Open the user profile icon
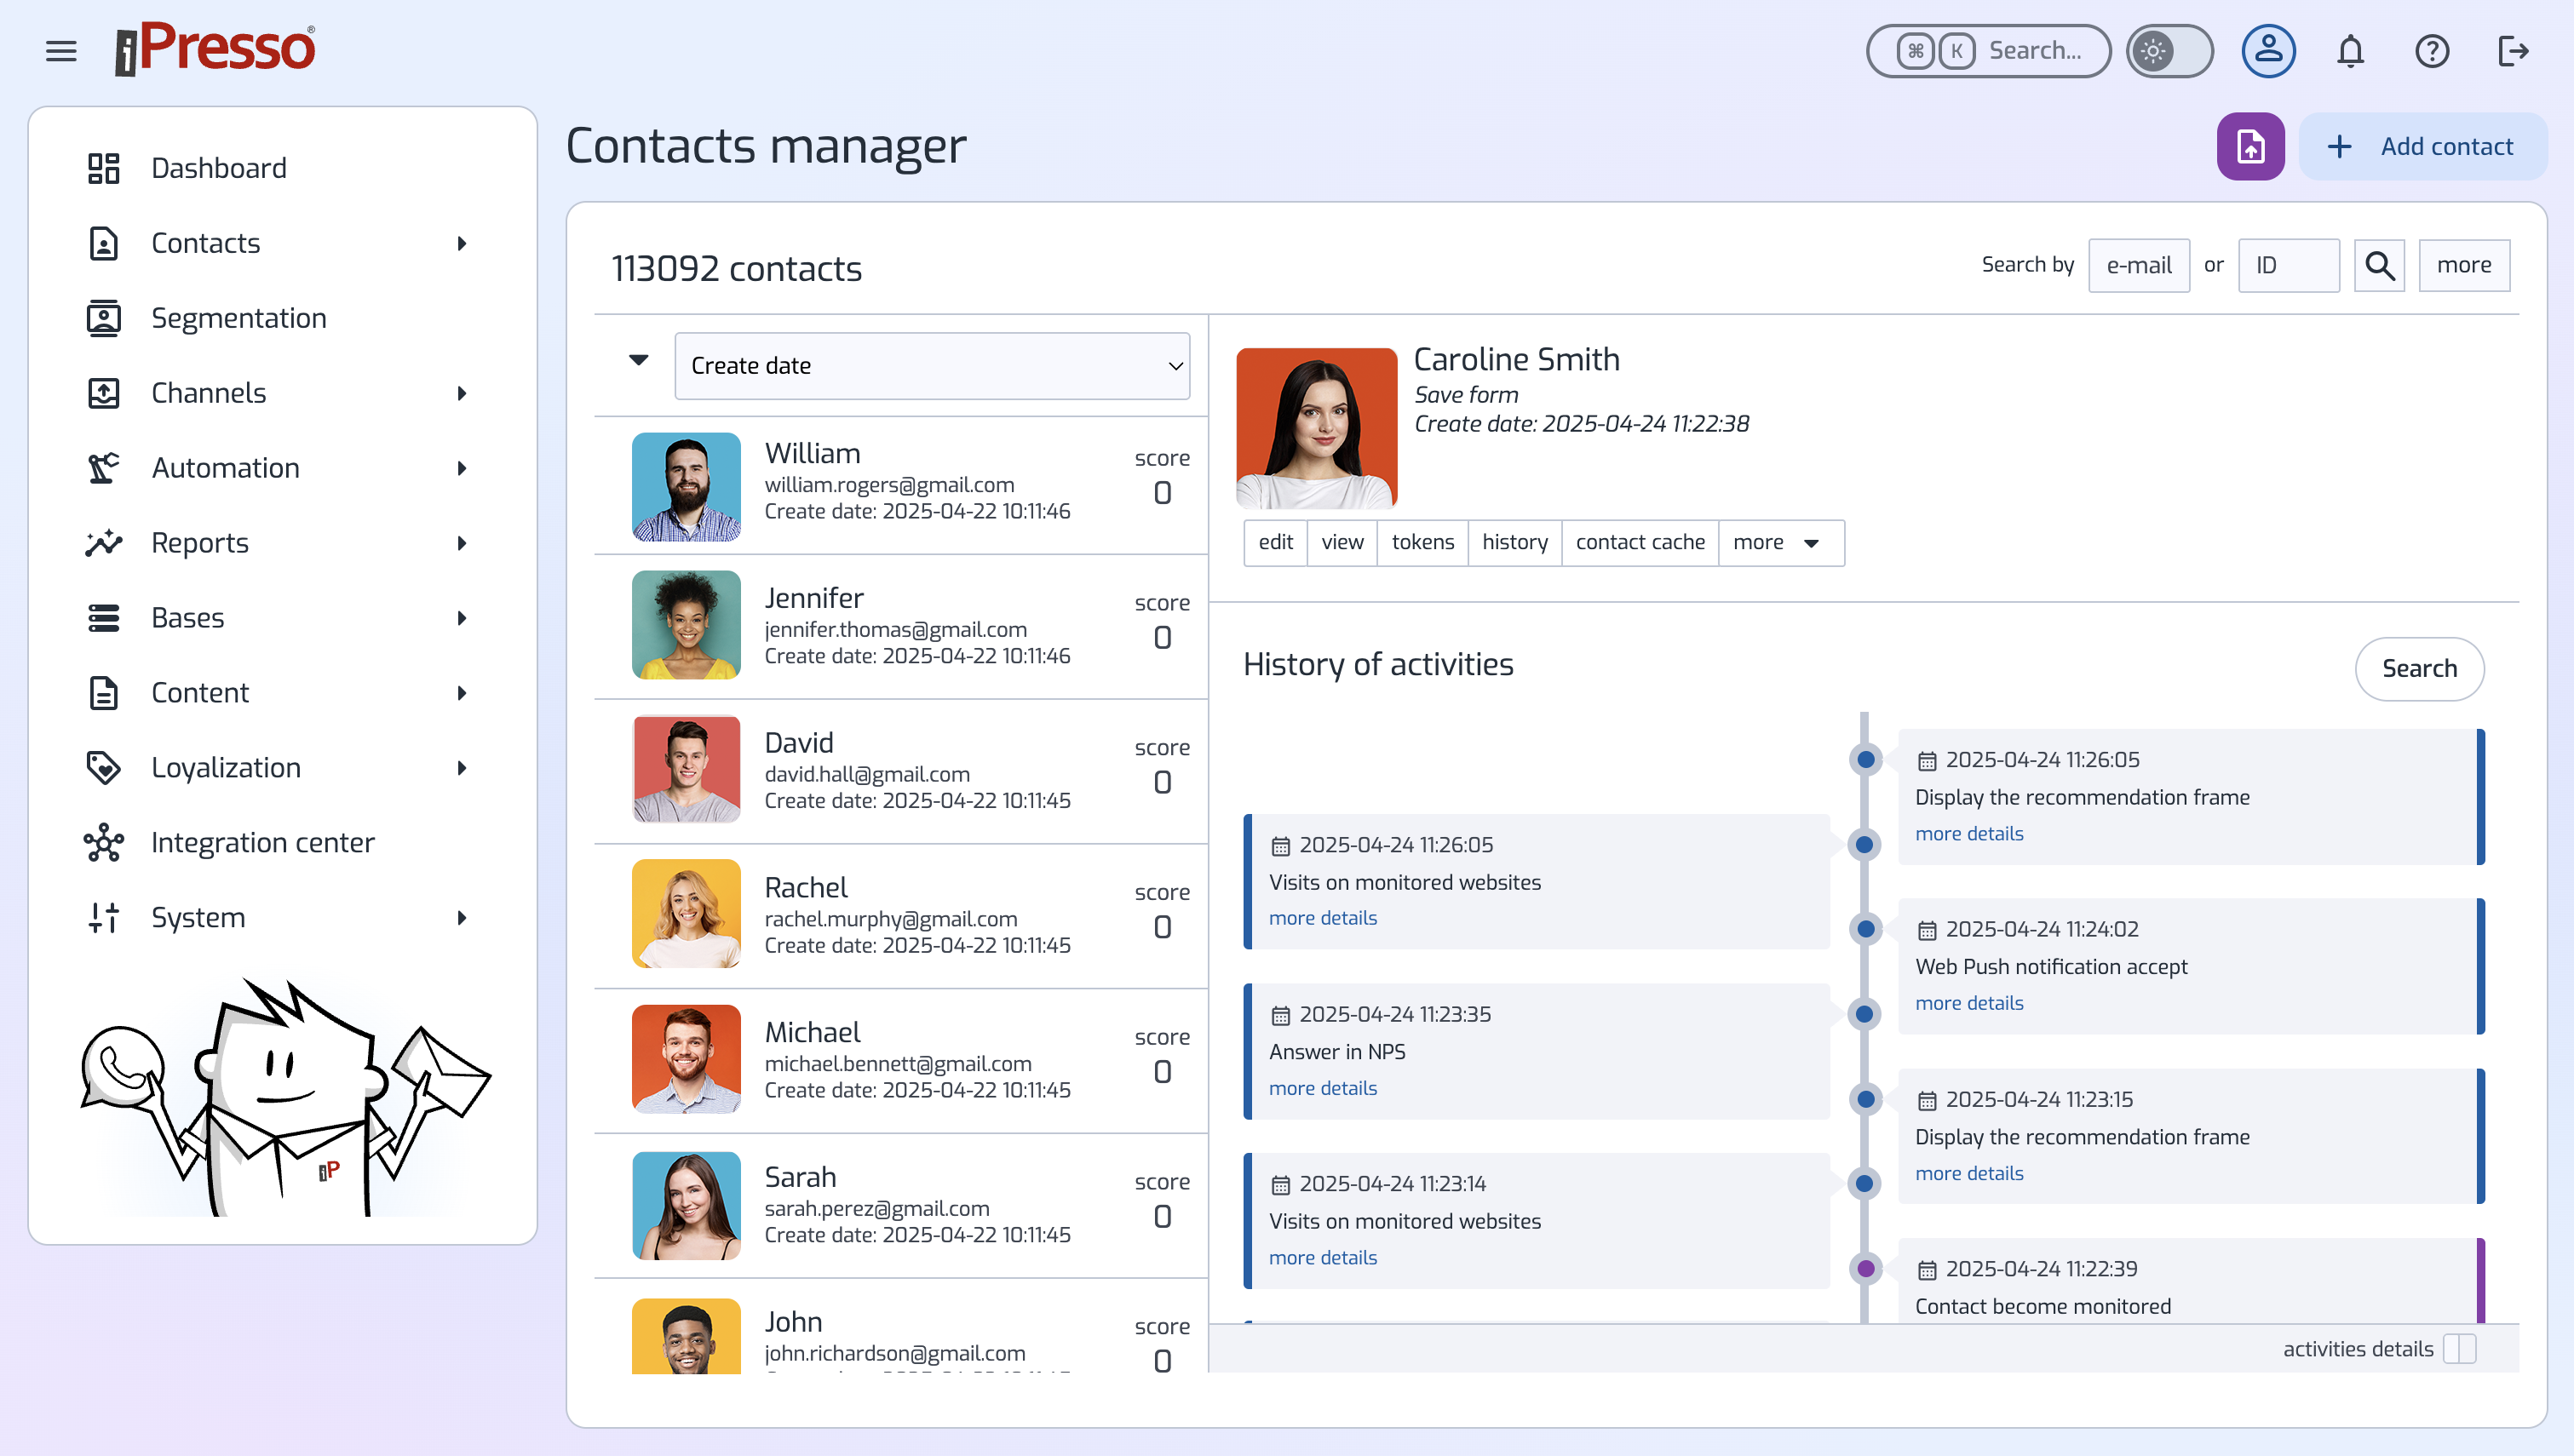 2268,50
